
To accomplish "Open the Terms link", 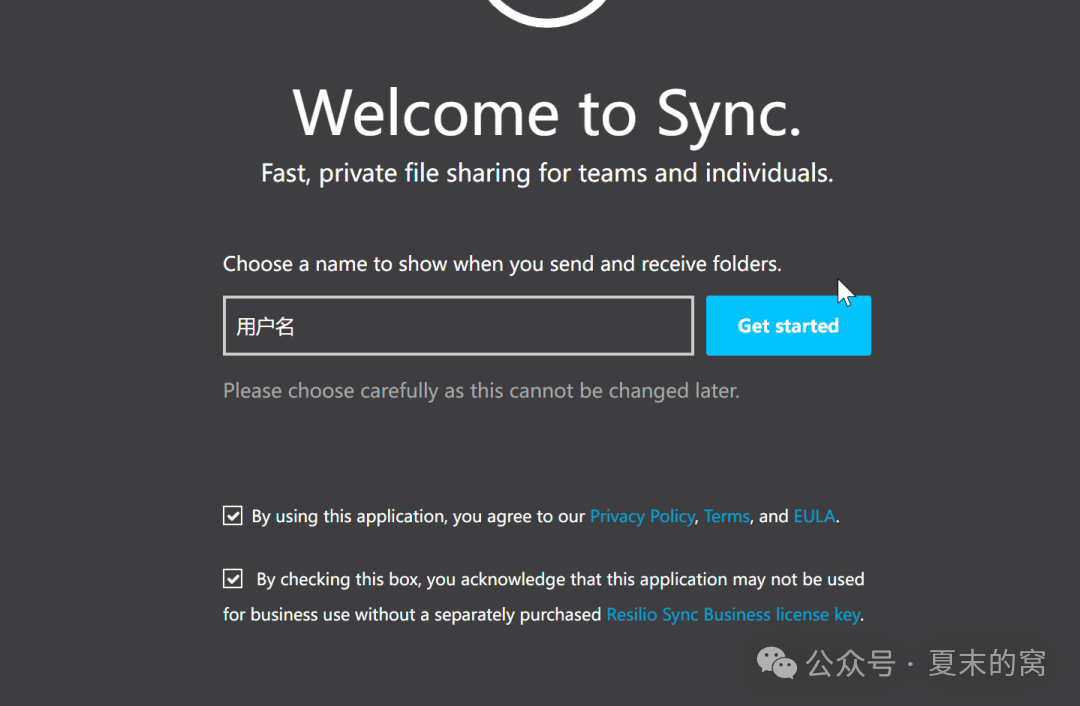I will coord(726,517).
